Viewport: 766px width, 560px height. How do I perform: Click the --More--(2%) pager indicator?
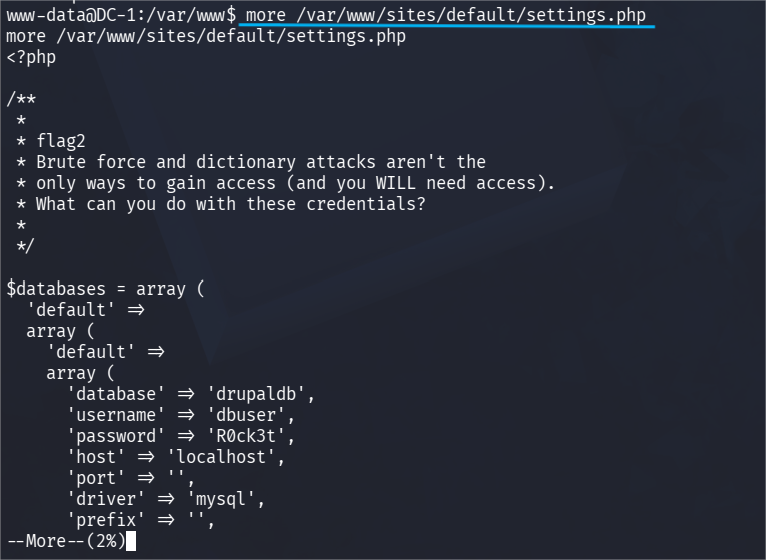(66, 541)
